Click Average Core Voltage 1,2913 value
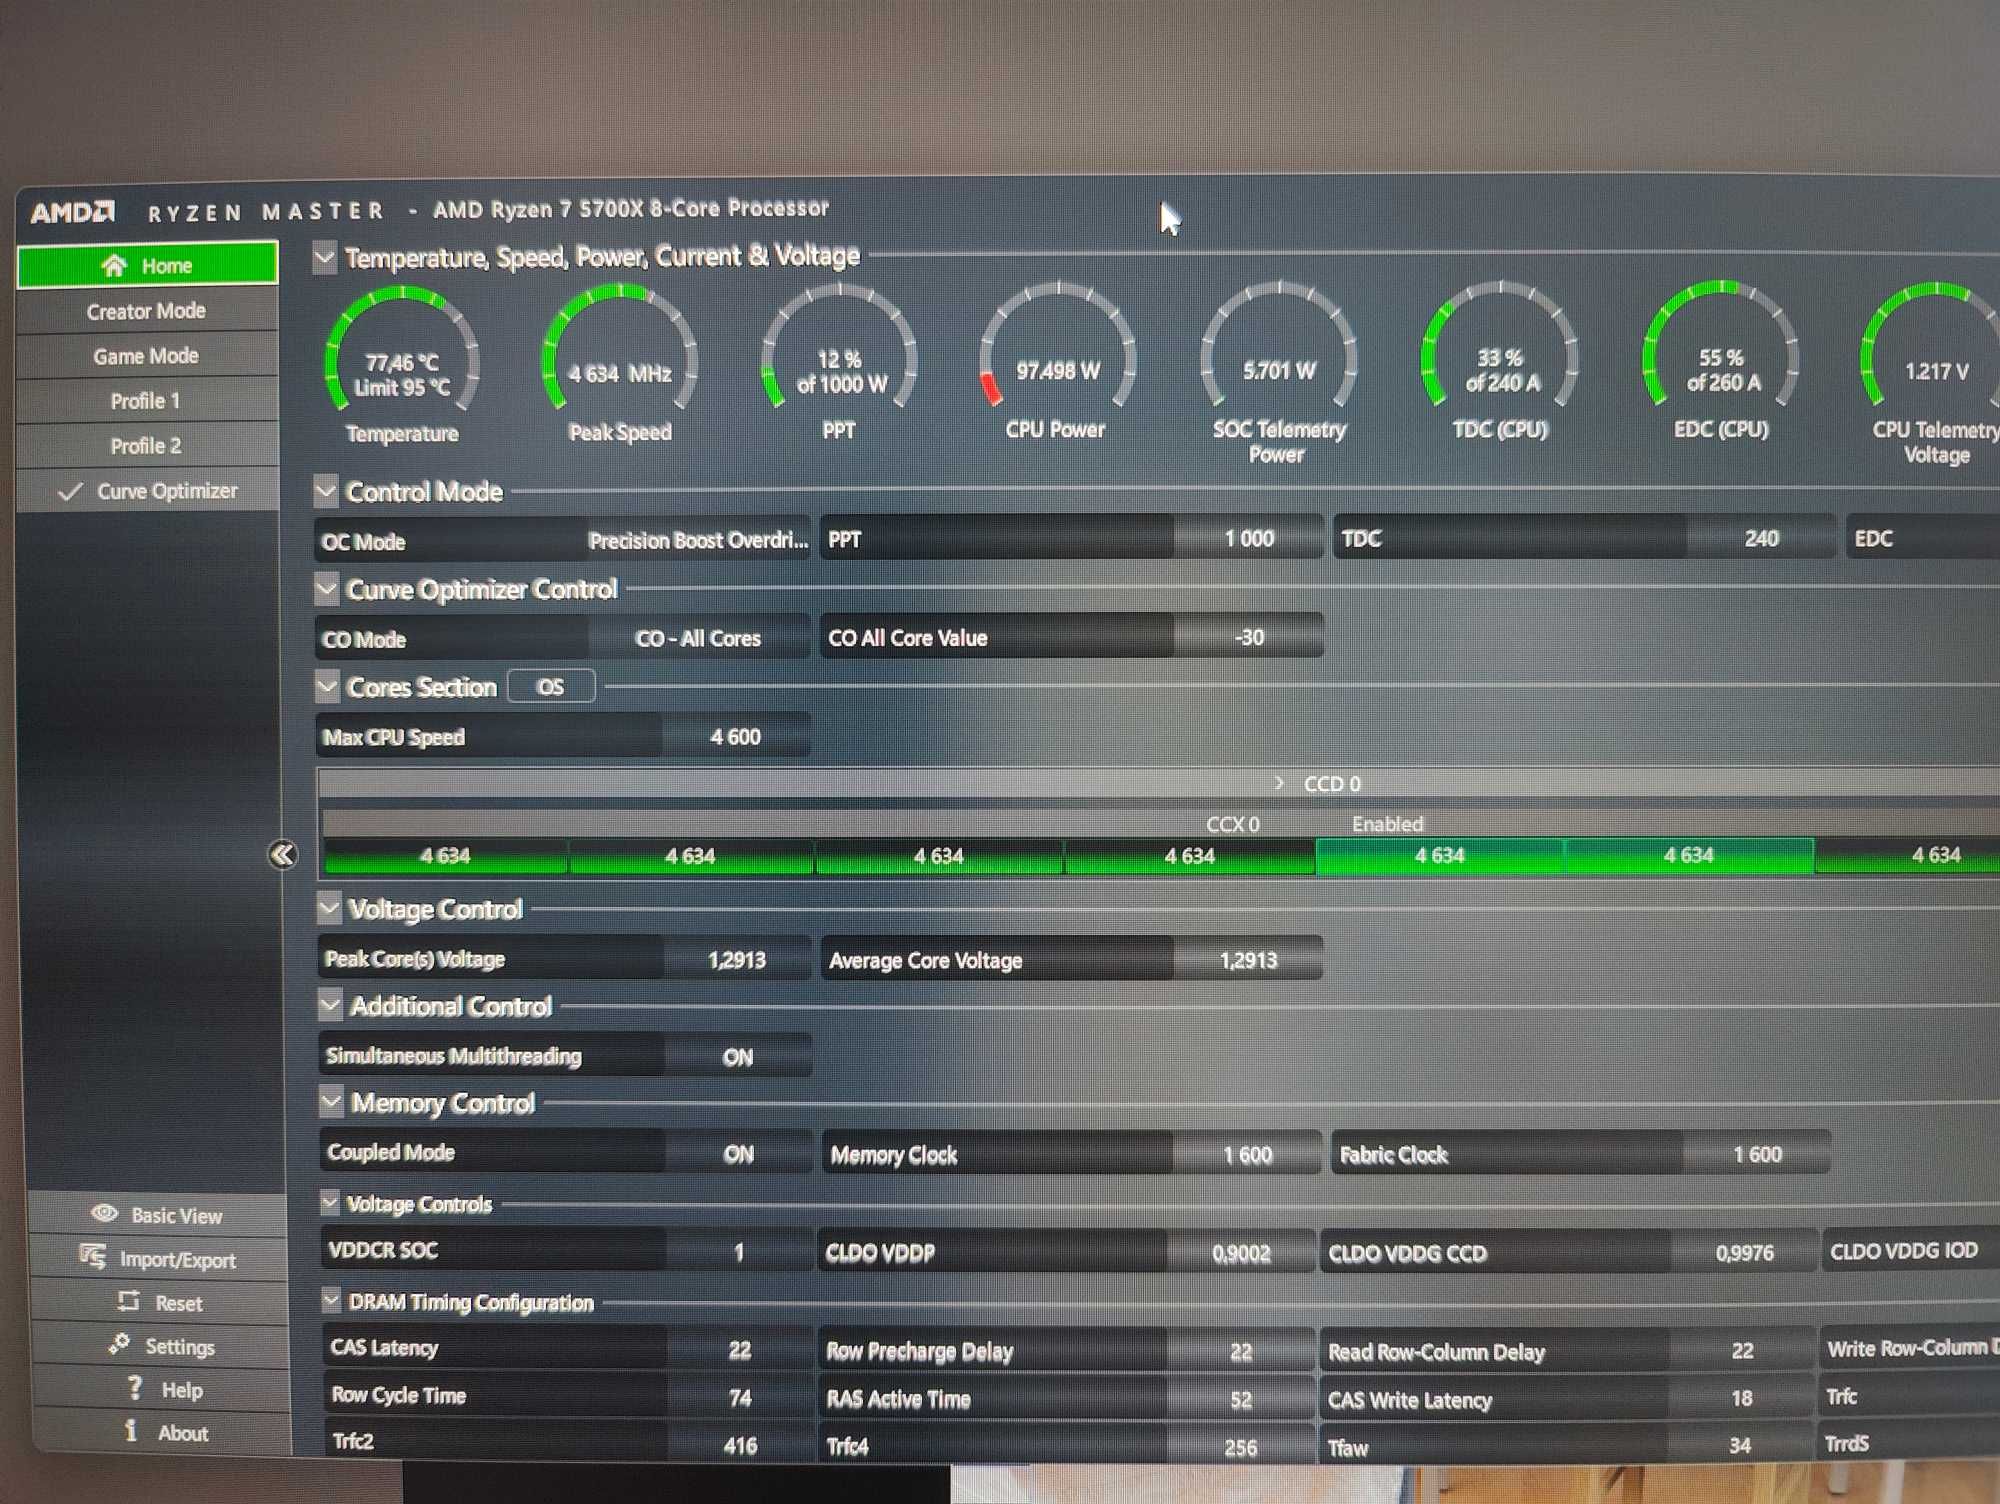The height and width of the screenshot is (1504, 2000). [x=1249, y=960]
